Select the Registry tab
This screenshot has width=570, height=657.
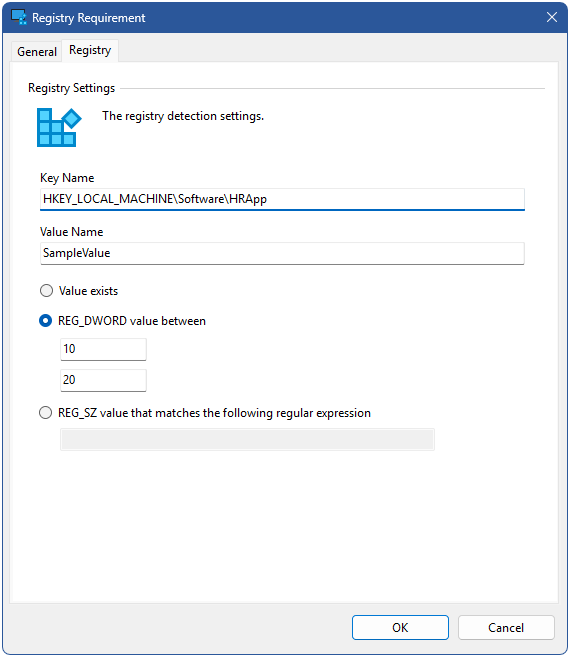90,50
